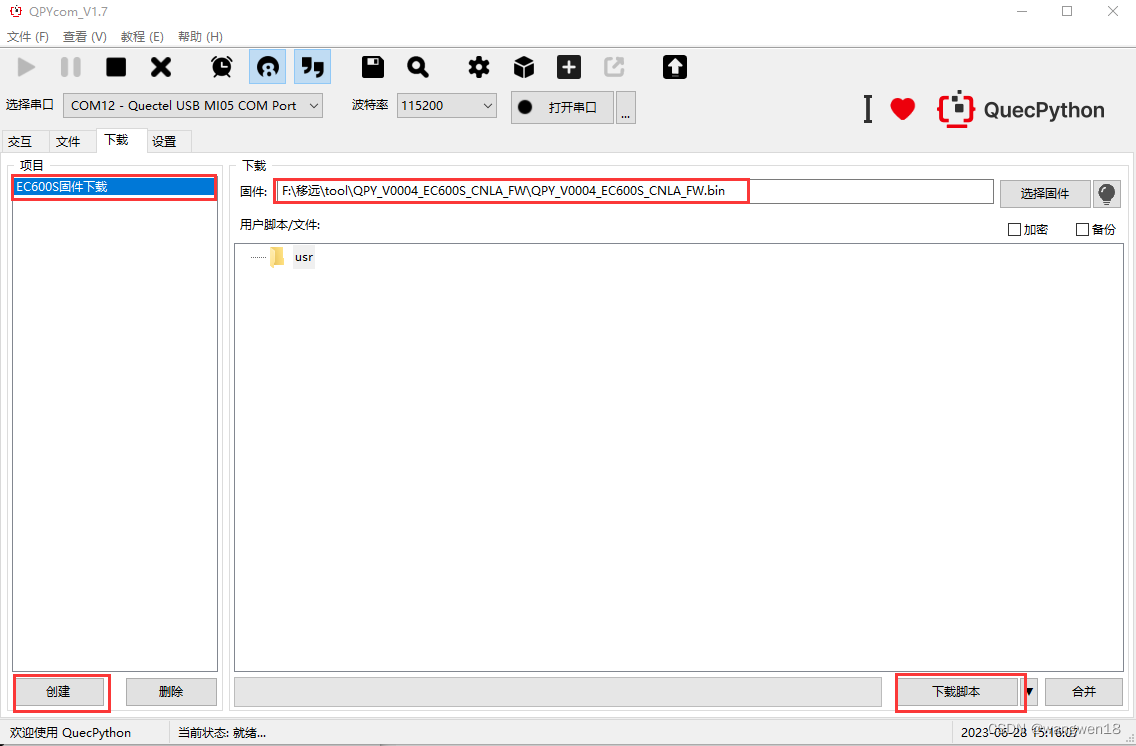Click the floppy disk save icon
Viewport: 1136px width, 746px height.
[x=372, y=67]
